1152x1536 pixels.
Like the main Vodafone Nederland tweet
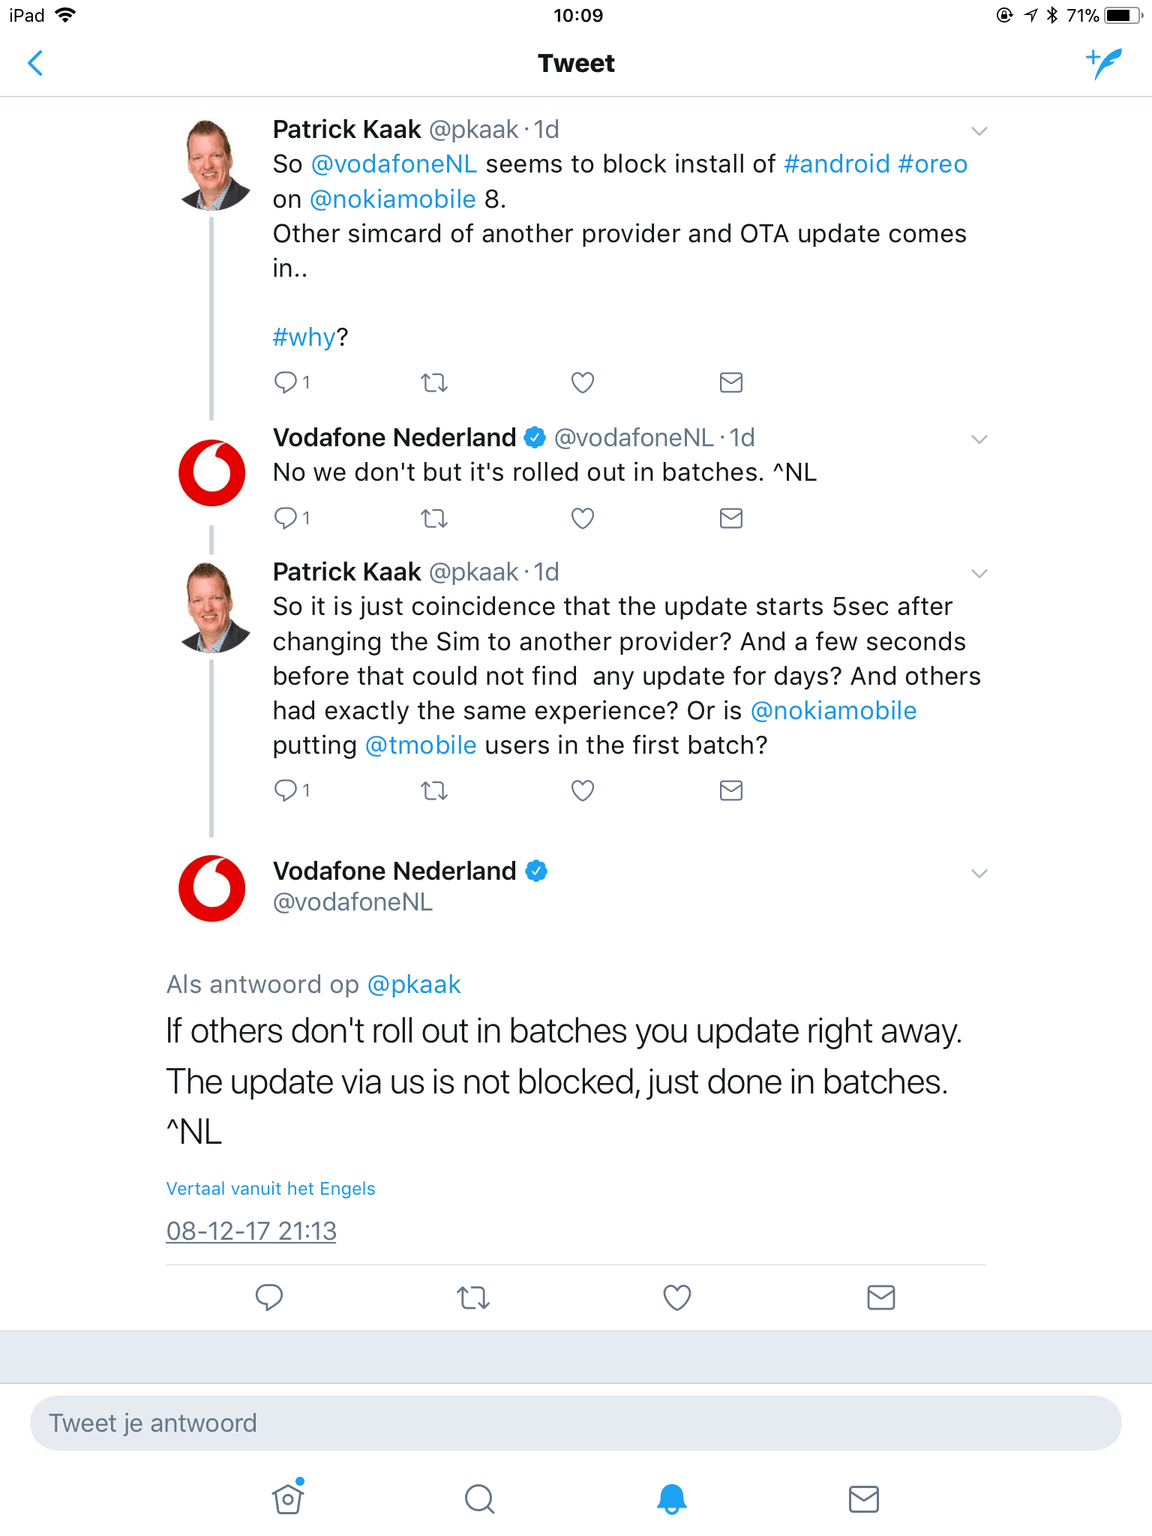point(677,1298)
